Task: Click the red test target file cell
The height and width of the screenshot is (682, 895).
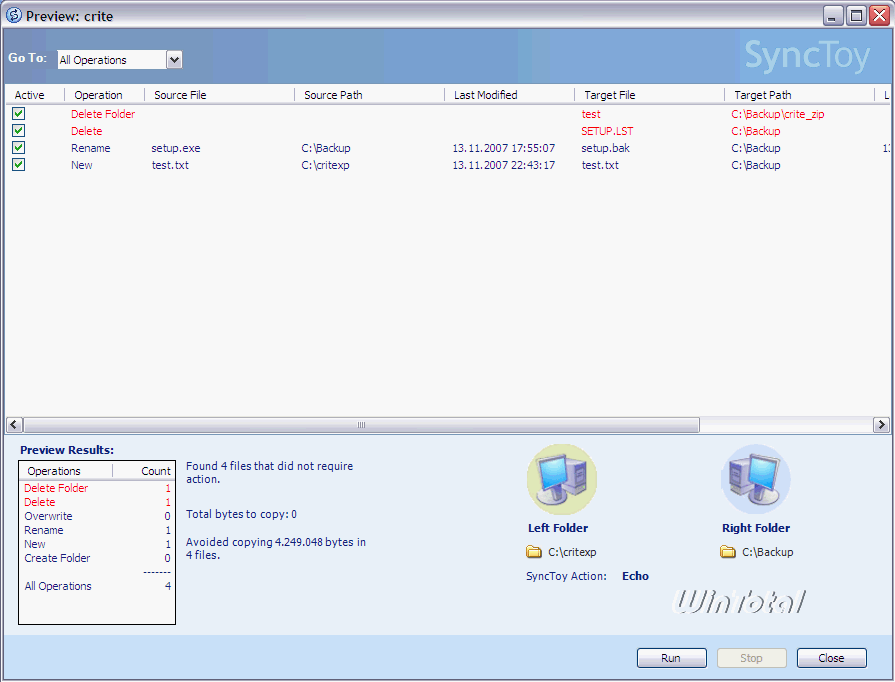Action: (x=591, y=114)
